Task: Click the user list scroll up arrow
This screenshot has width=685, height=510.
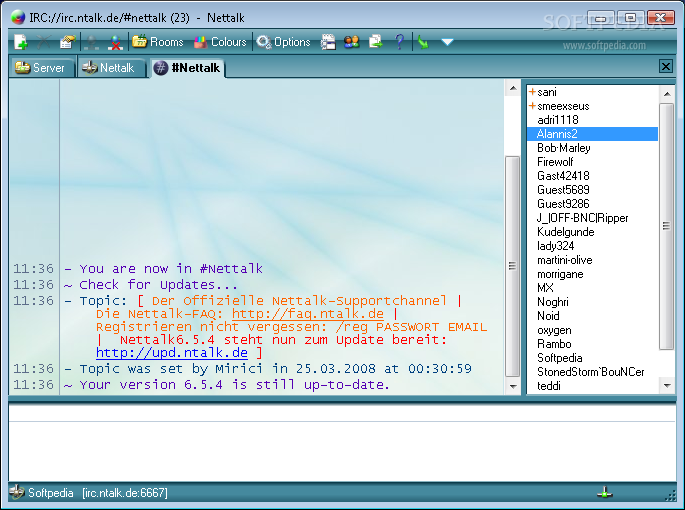Action: (x=667, y=94)
